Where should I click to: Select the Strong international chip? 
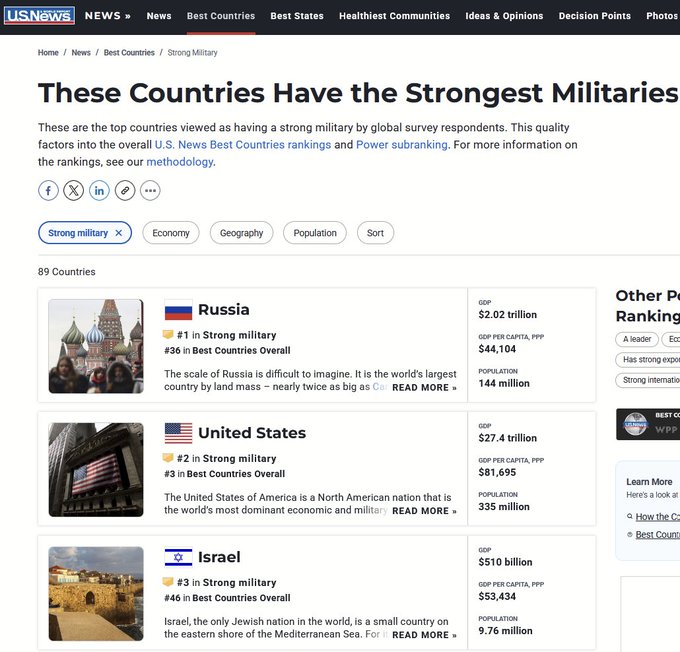point(648,380)
